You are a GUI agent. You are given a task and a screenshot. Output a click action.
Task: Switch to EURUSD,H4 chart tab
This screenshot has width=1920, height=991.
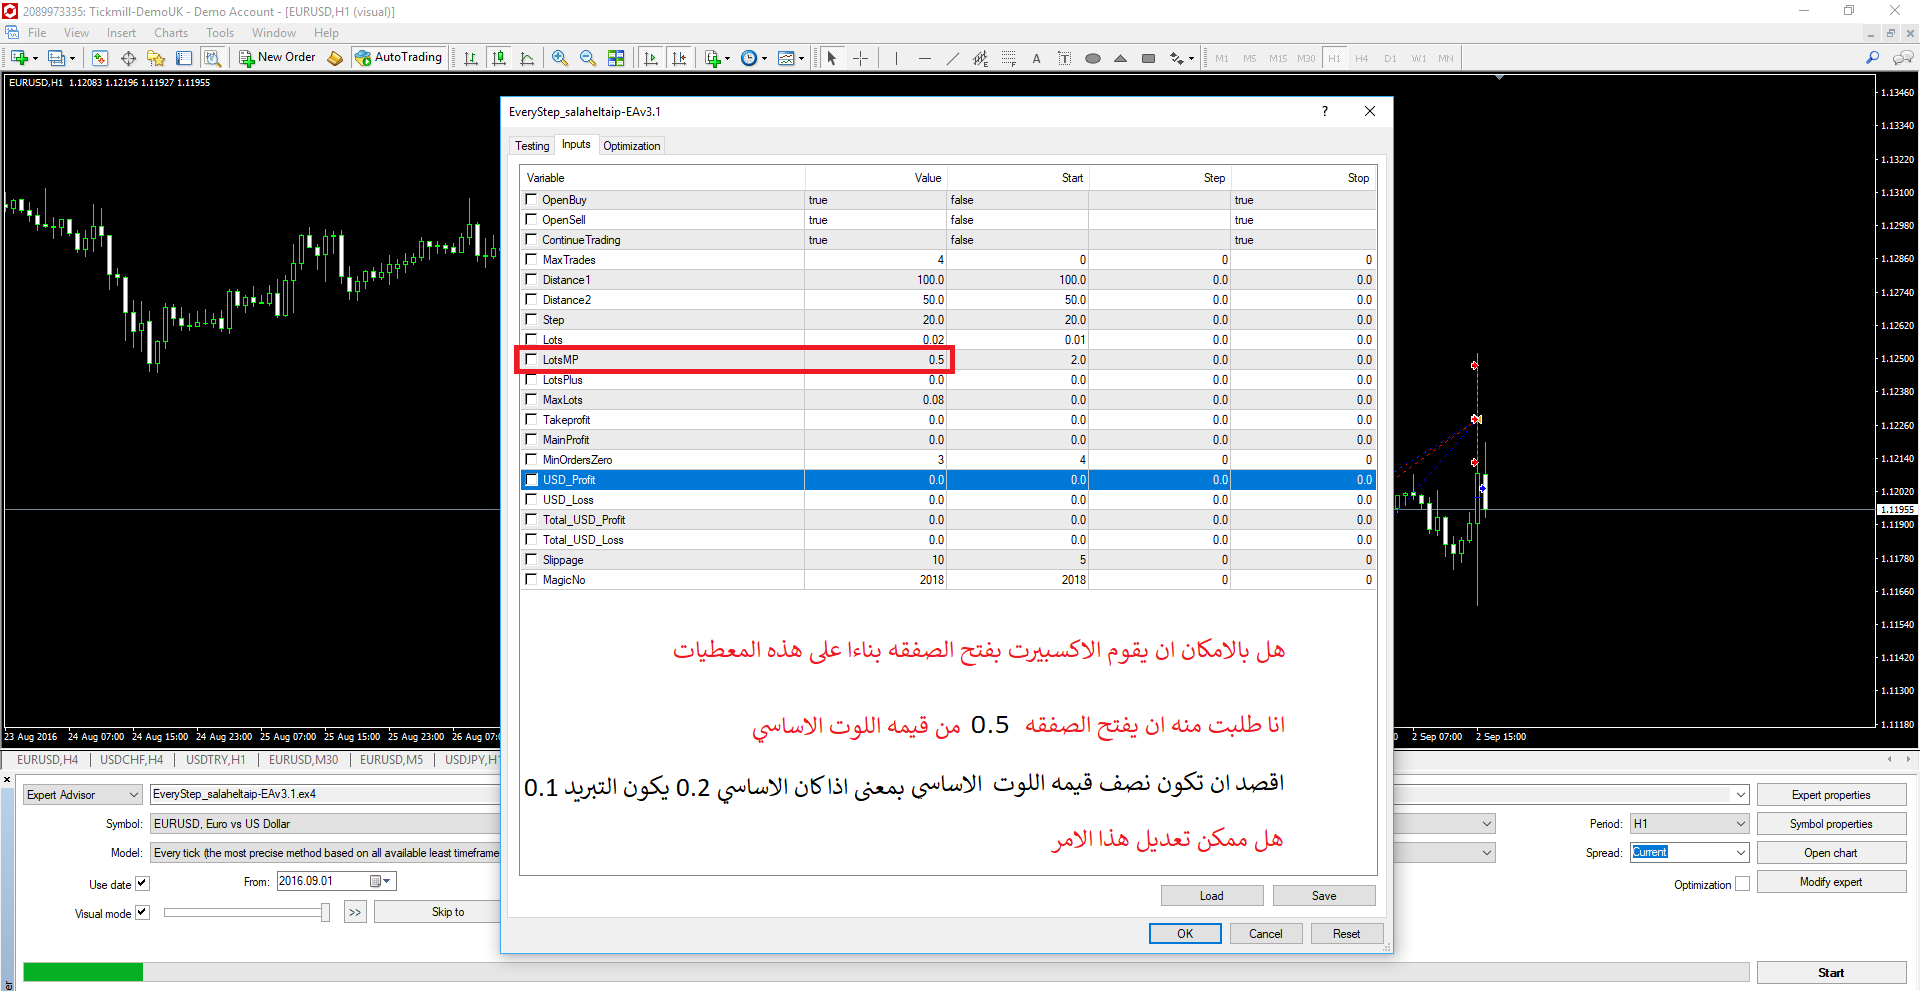(47, 760)
